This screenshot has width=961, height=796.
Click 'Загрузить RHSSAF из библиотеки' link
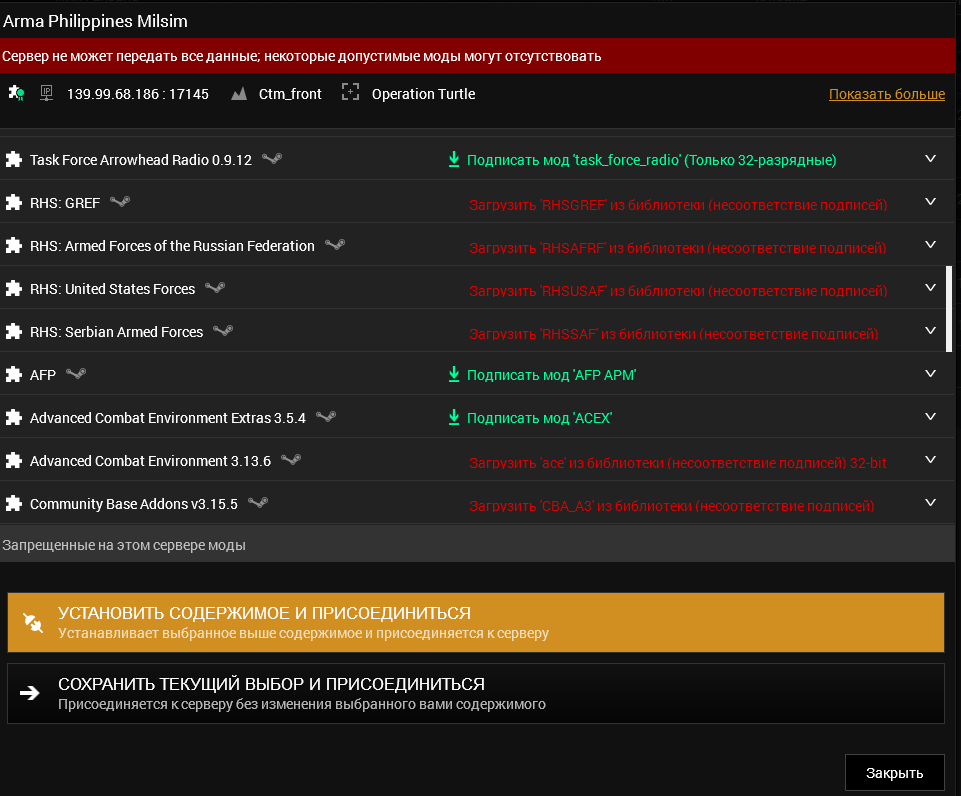tap(674, 334)
